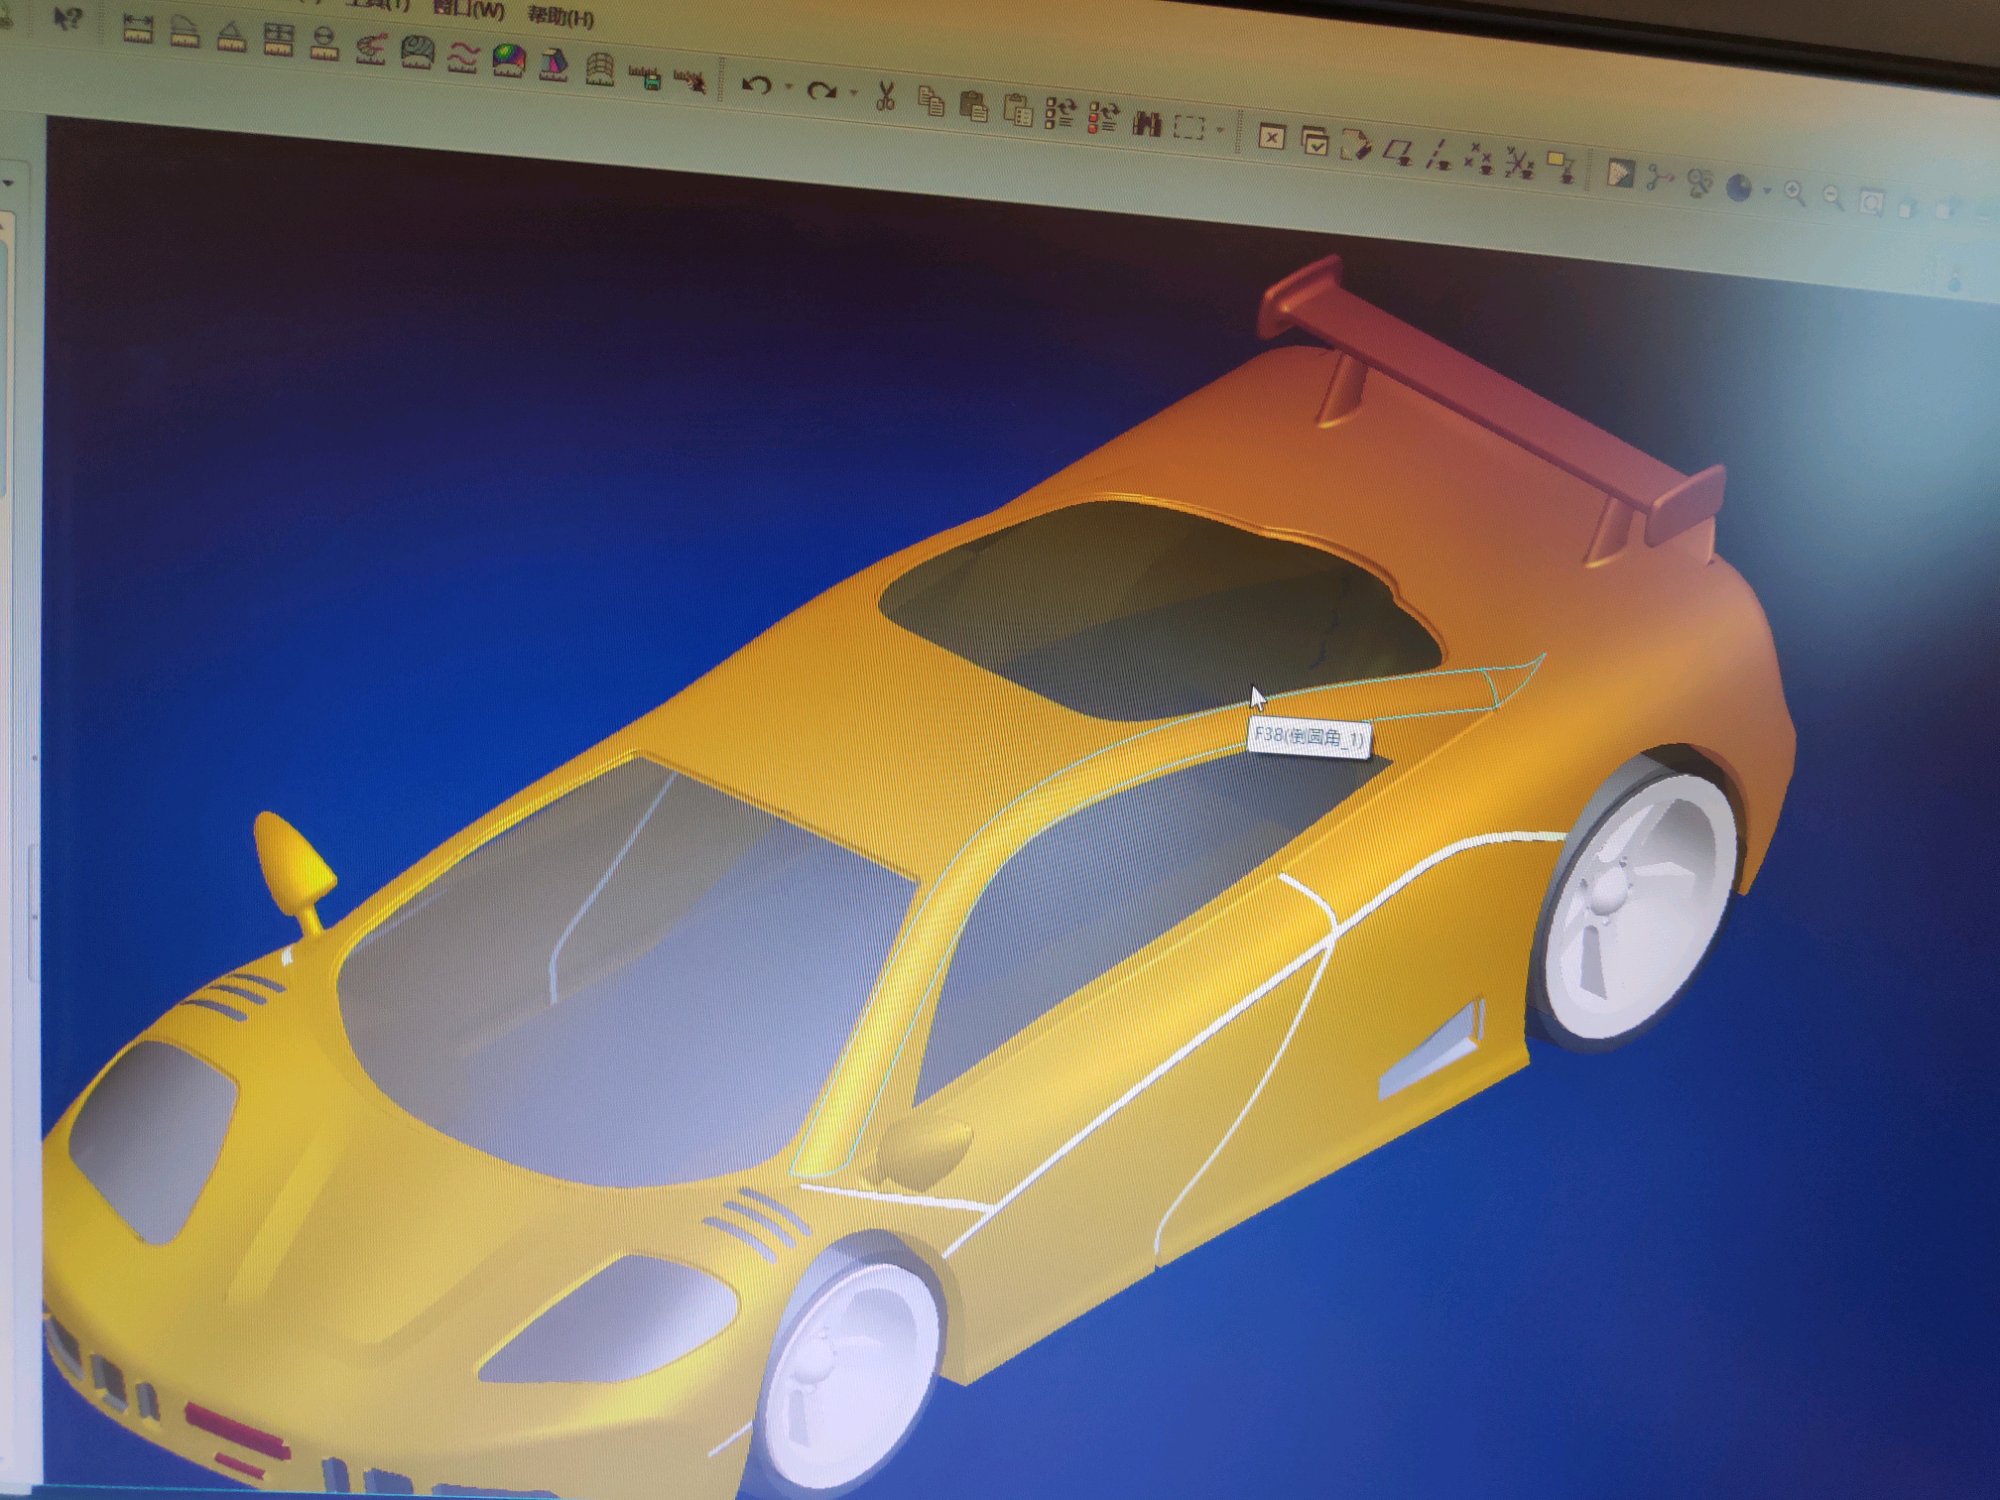Open the 帮助(H) menu
Screen dimensions: 2000x1500
point(560,17)
